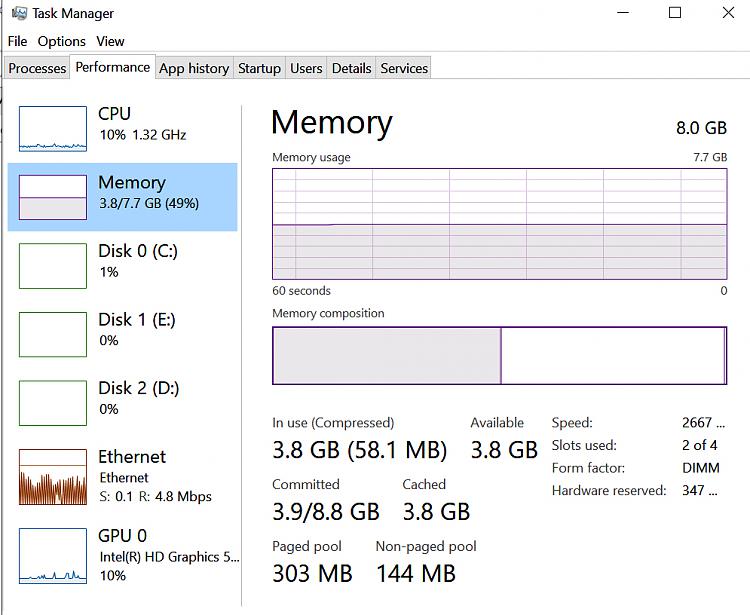Open the File menu
Image resolution: width=750 pixels, height=615 pixels.
tap(17, 41)
